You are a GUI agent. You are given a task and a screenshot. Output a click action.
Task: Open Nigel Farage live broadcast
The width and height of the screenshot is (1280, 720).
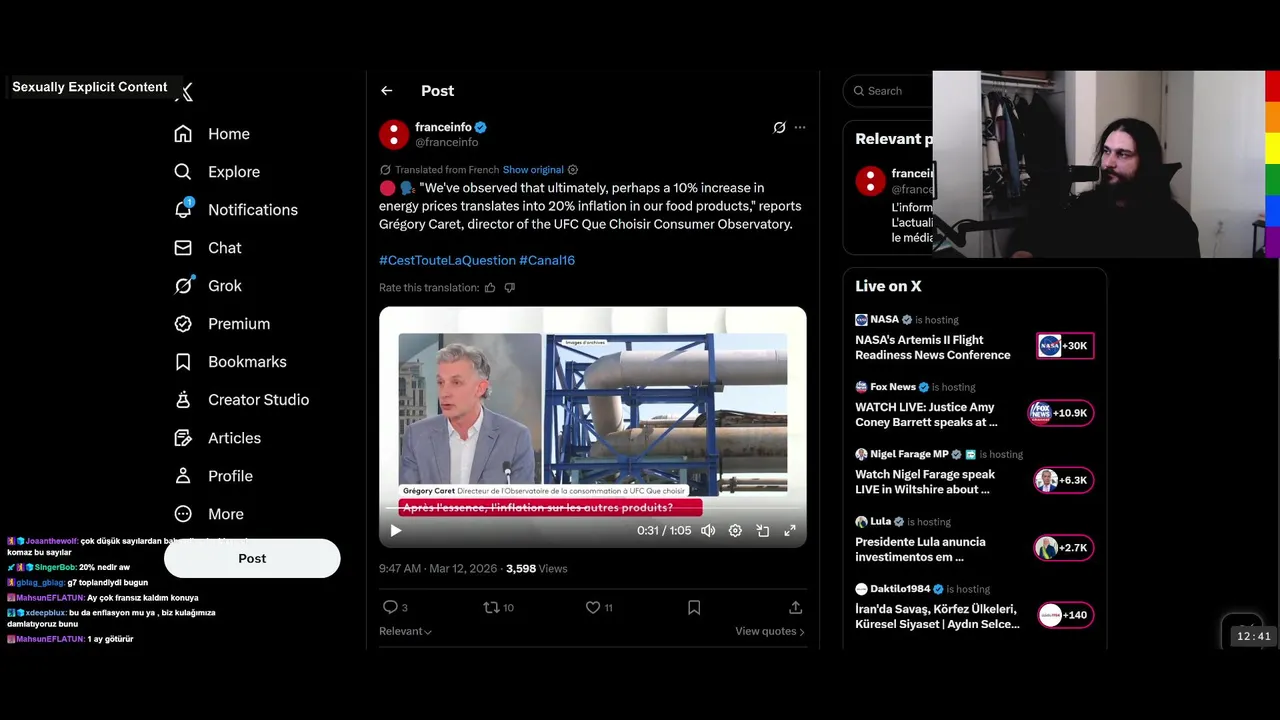[925, 482]
